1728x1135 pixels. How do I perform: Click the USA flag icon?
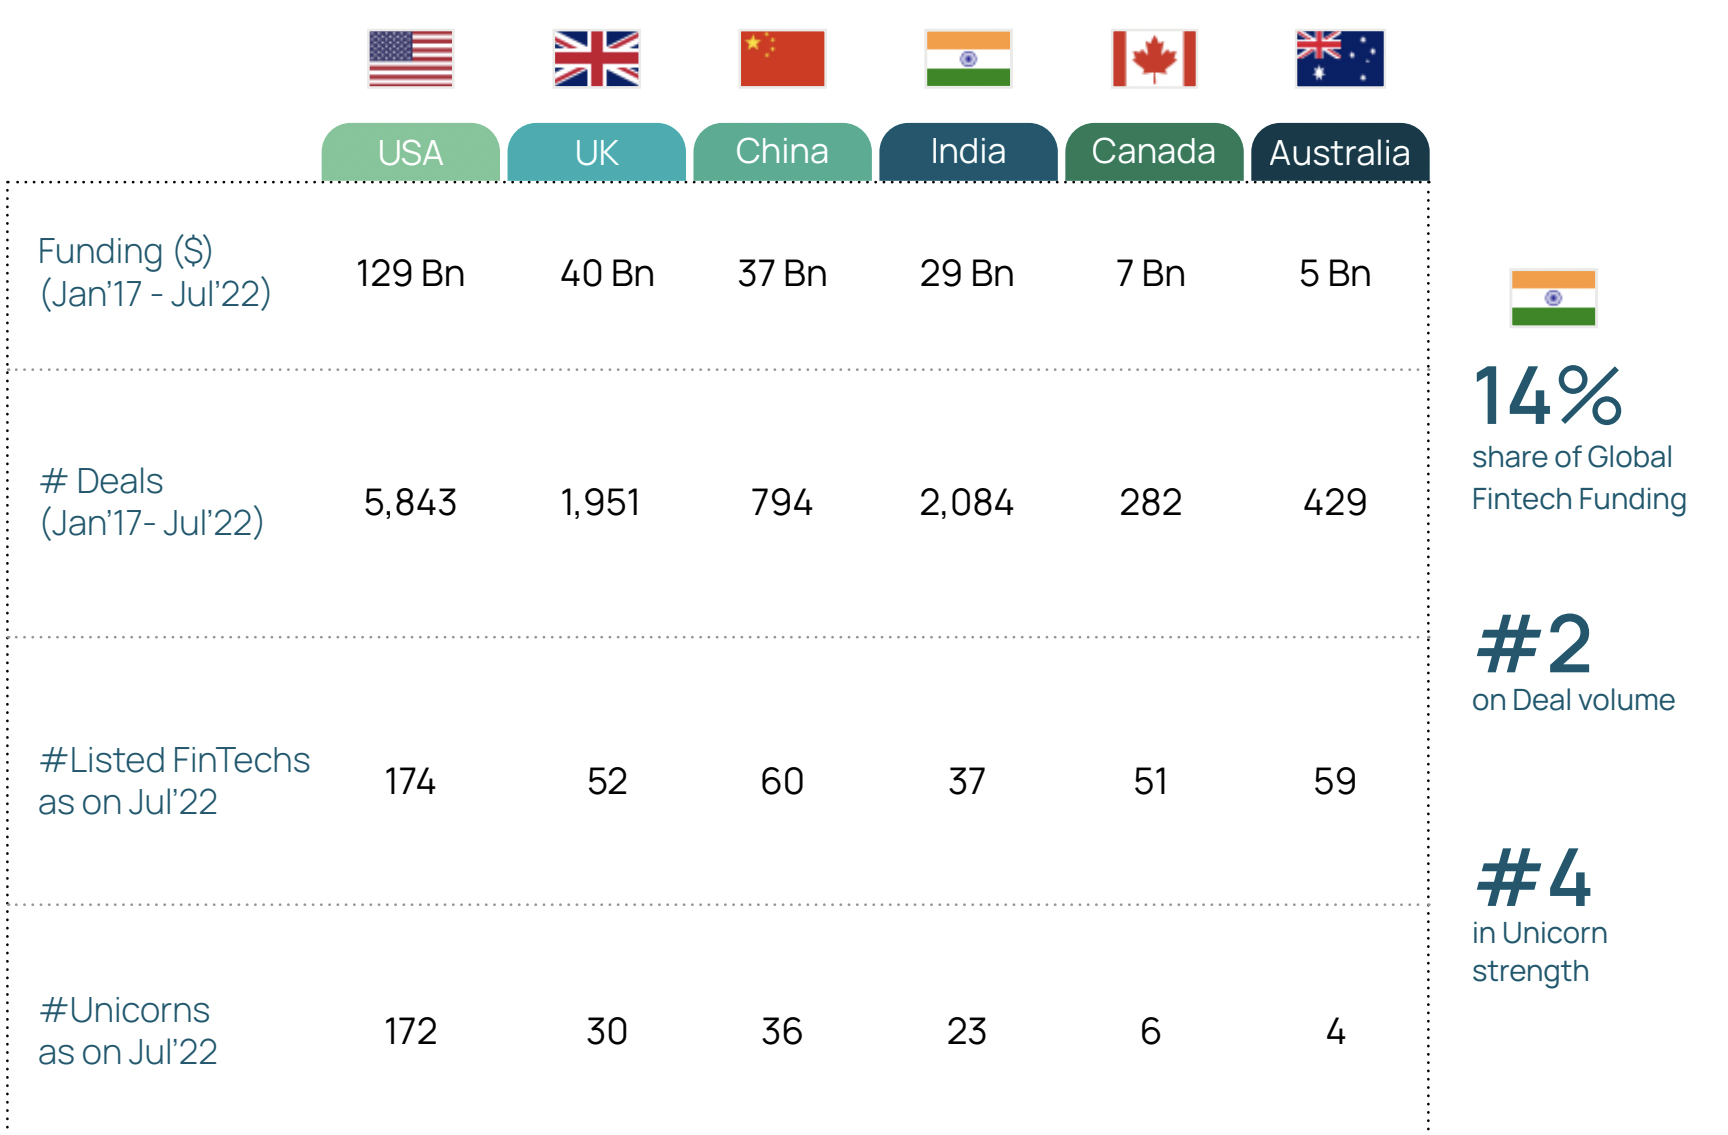point(410,59)
